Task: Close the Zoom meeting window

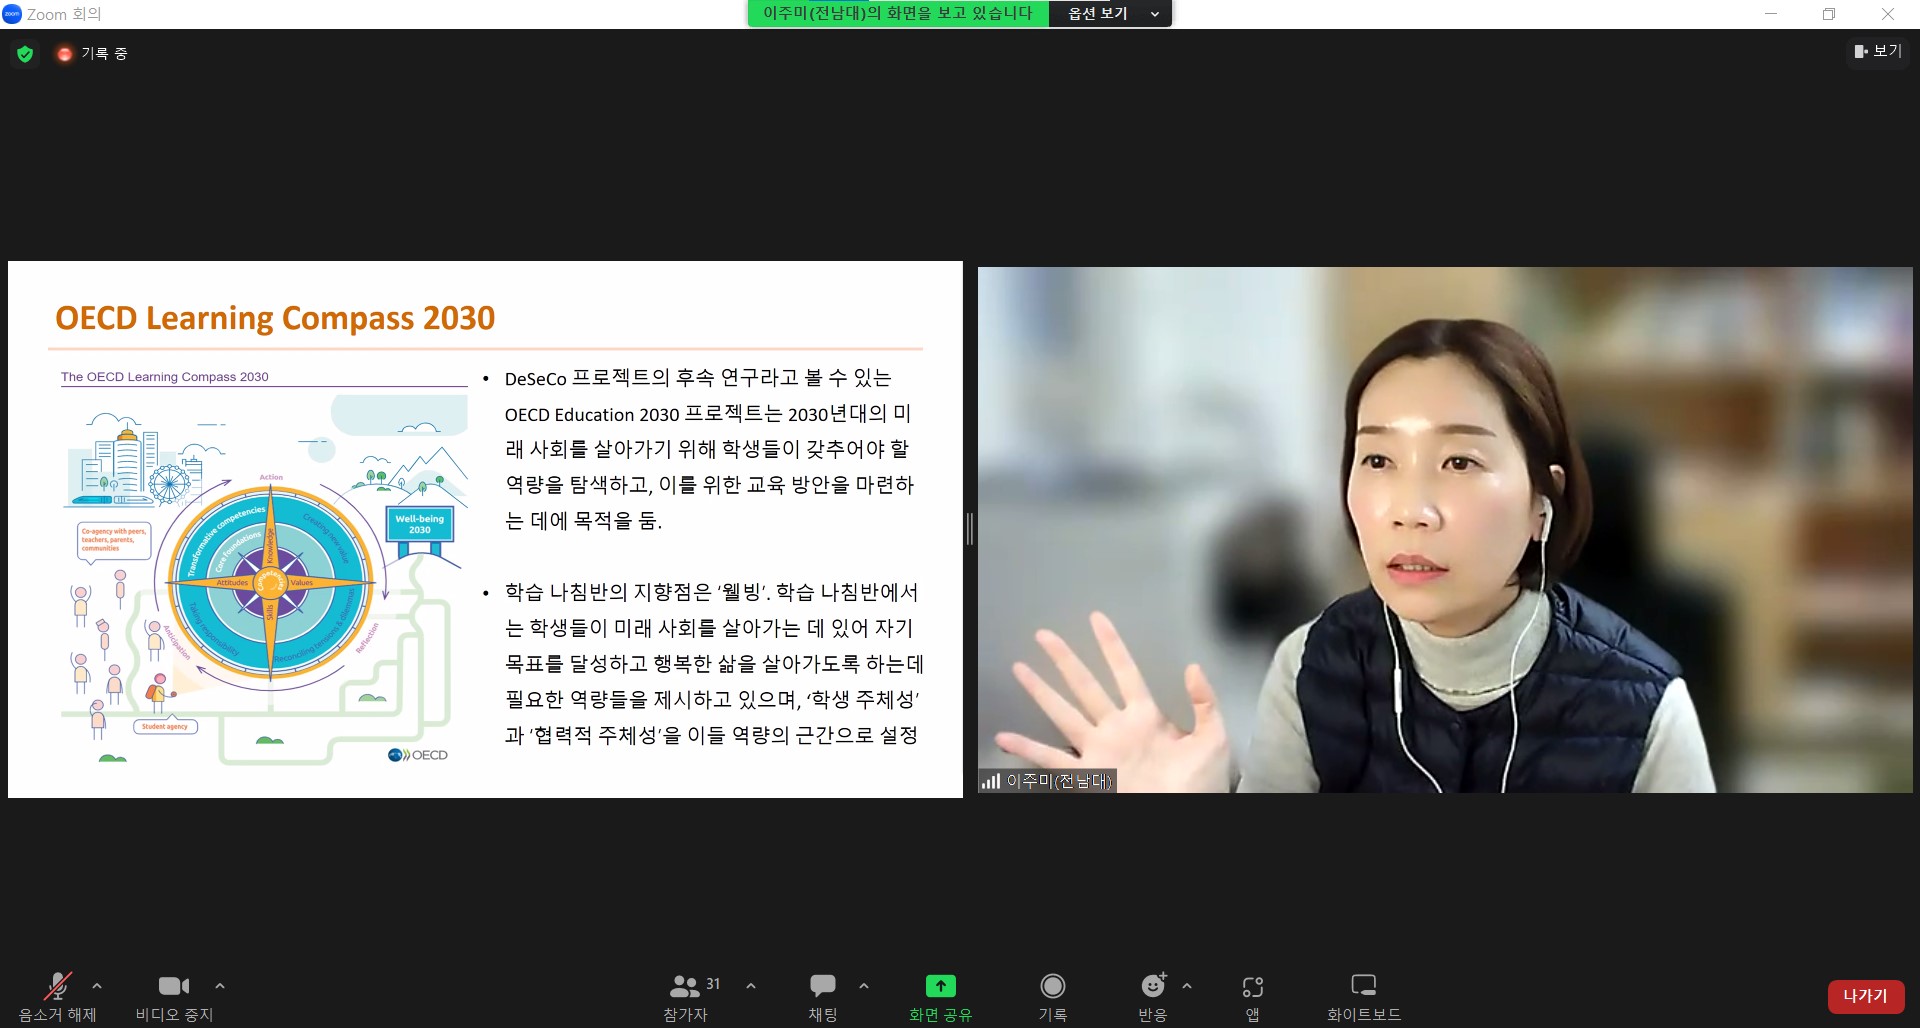Action: coord(1888,14)
